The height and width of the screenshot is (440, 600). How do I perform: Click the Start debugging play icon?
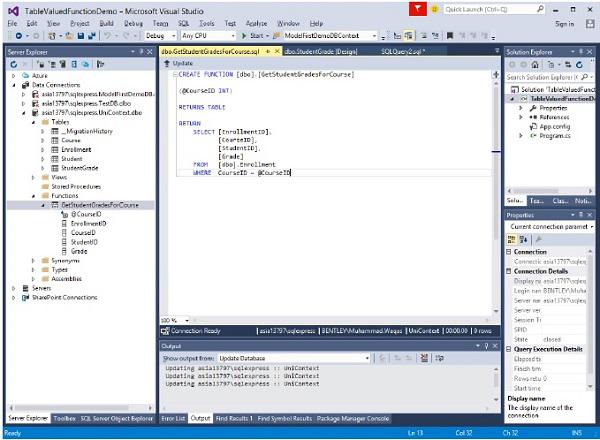point(244,36)
